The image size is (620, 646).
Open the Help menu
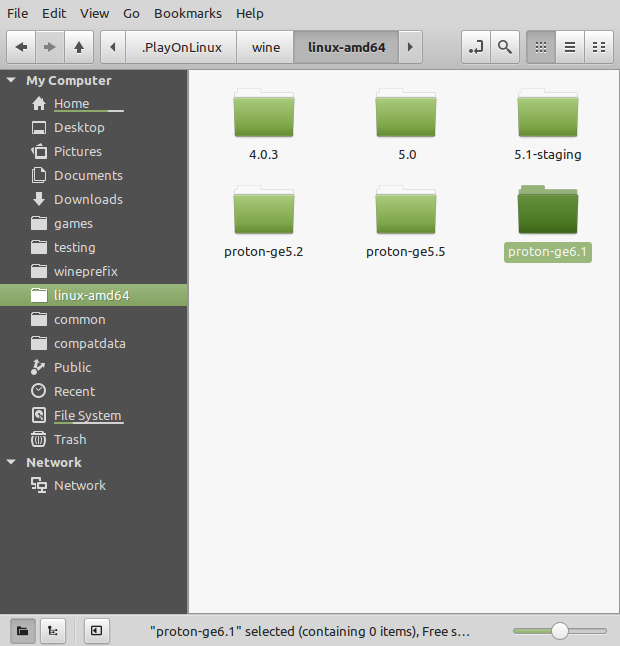[250, 14]
